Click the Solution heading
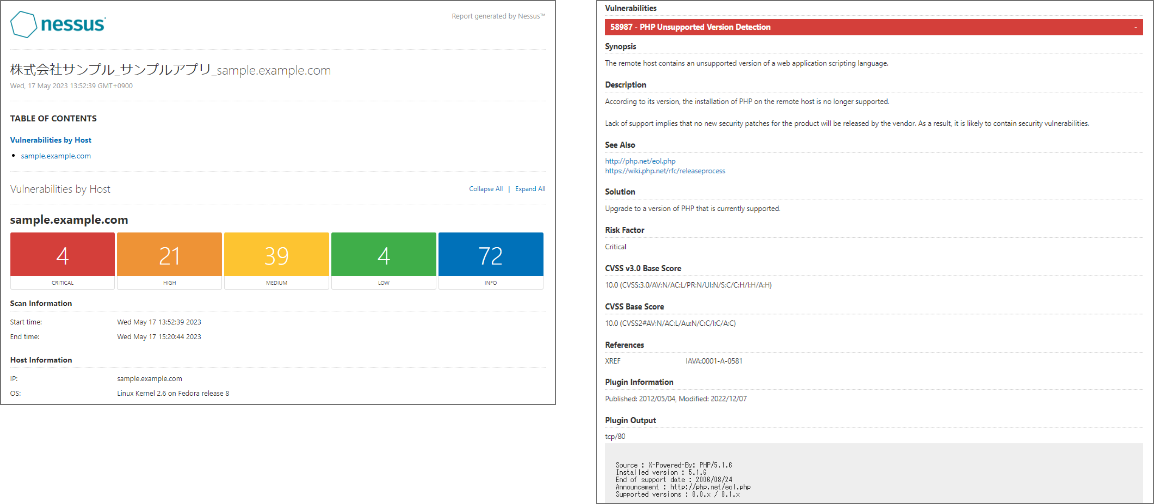The width and height of the screenshot is (1154, 504). click(620, 191)
